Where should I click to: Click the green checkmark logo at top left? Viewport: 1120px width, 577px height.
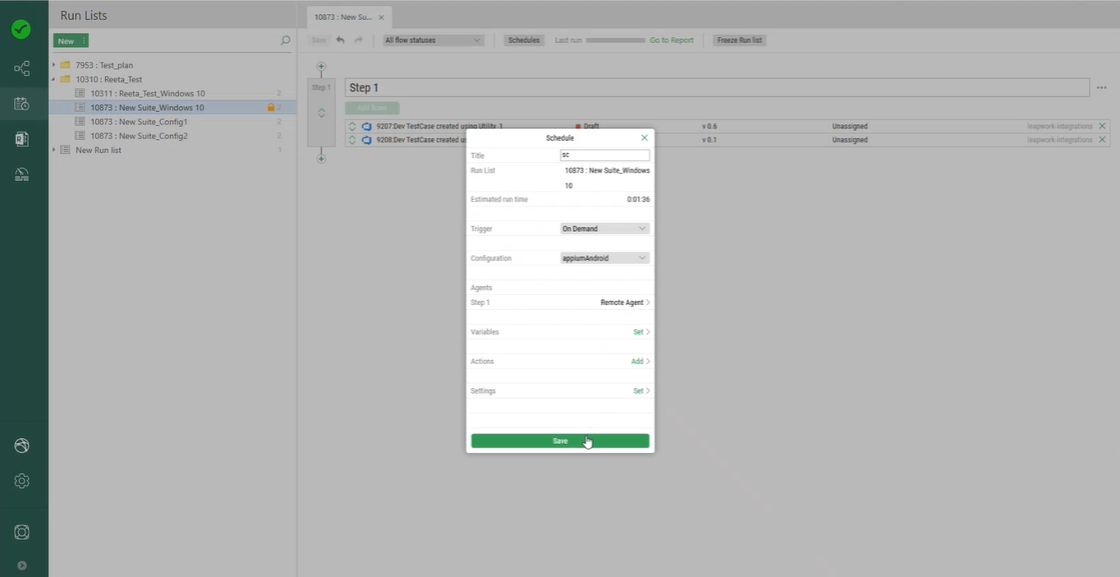click(22, 29)
